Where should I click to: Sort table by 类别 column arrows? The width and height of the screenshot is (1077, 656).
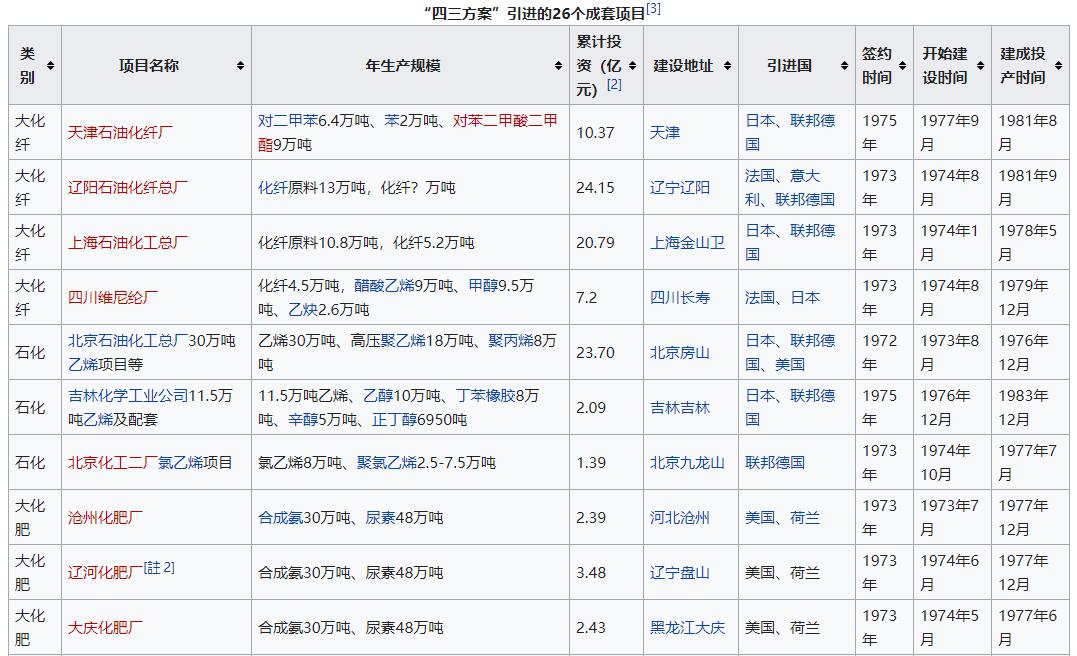[x=50, y=65]
